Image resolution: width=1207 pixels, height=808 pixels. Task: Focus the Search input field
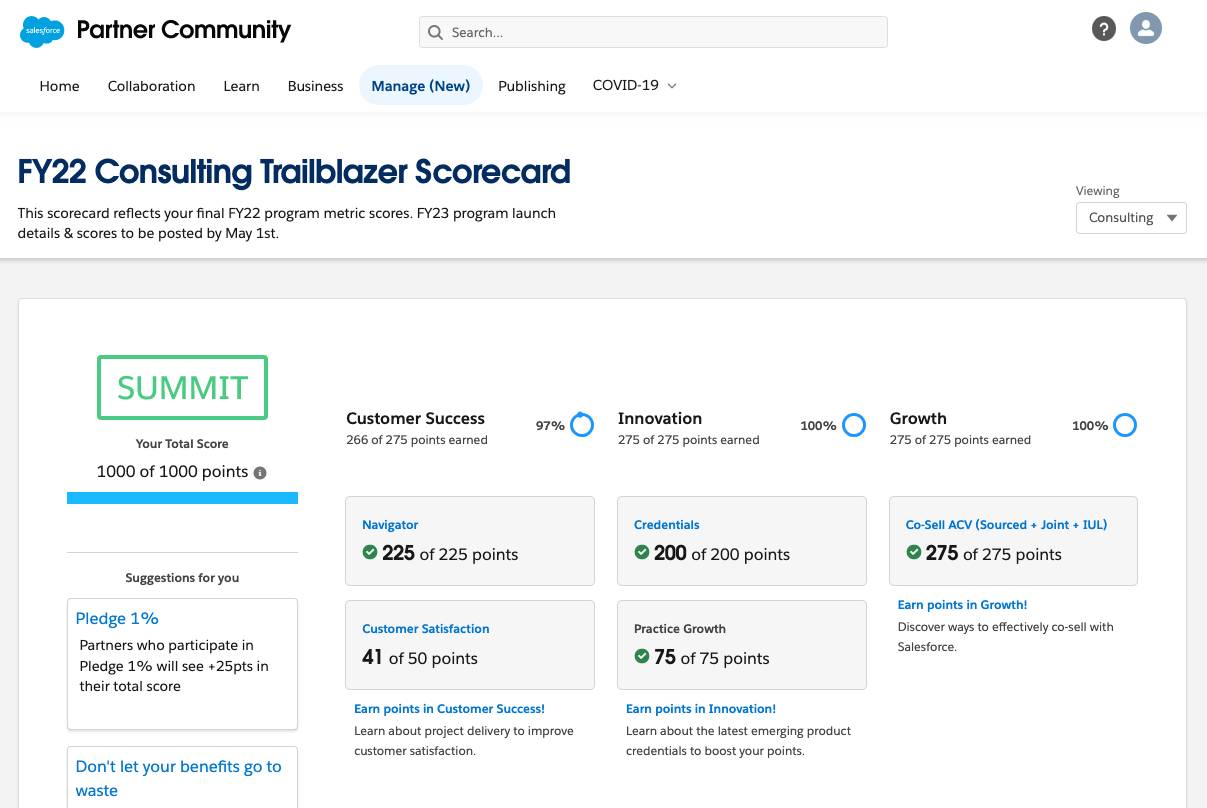click(653, 32)
